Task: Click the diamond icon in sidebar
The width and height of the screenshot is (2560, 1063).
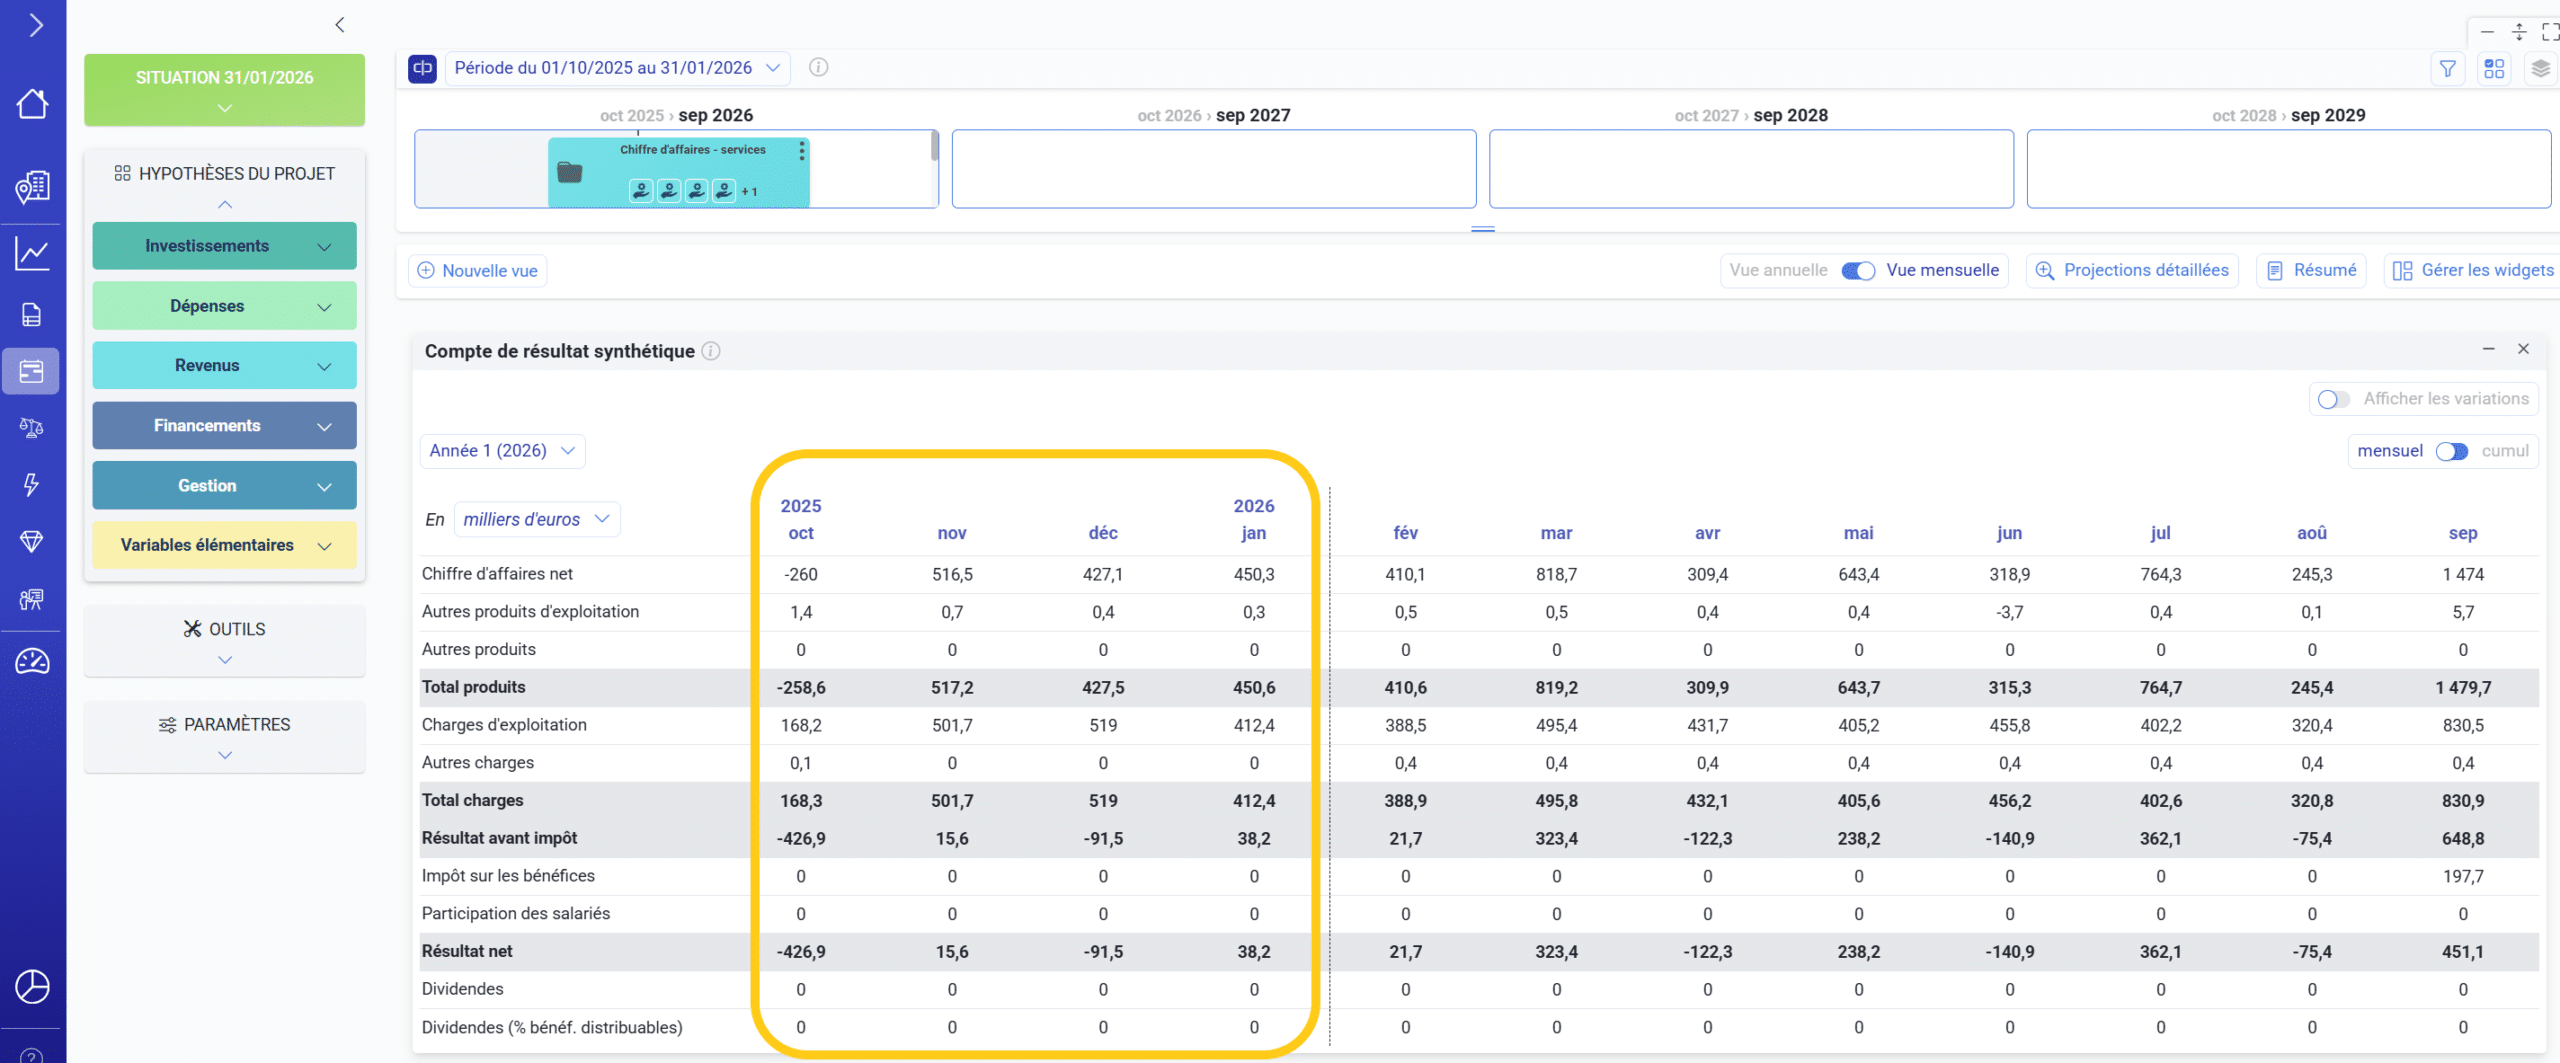Action: tap(32, 542)
